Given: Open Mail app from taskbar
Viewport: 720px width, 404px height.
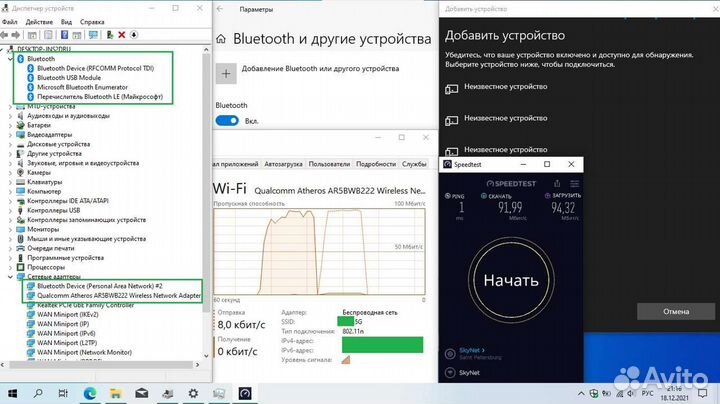Looking at the screenshot, I should click(142, 393).
